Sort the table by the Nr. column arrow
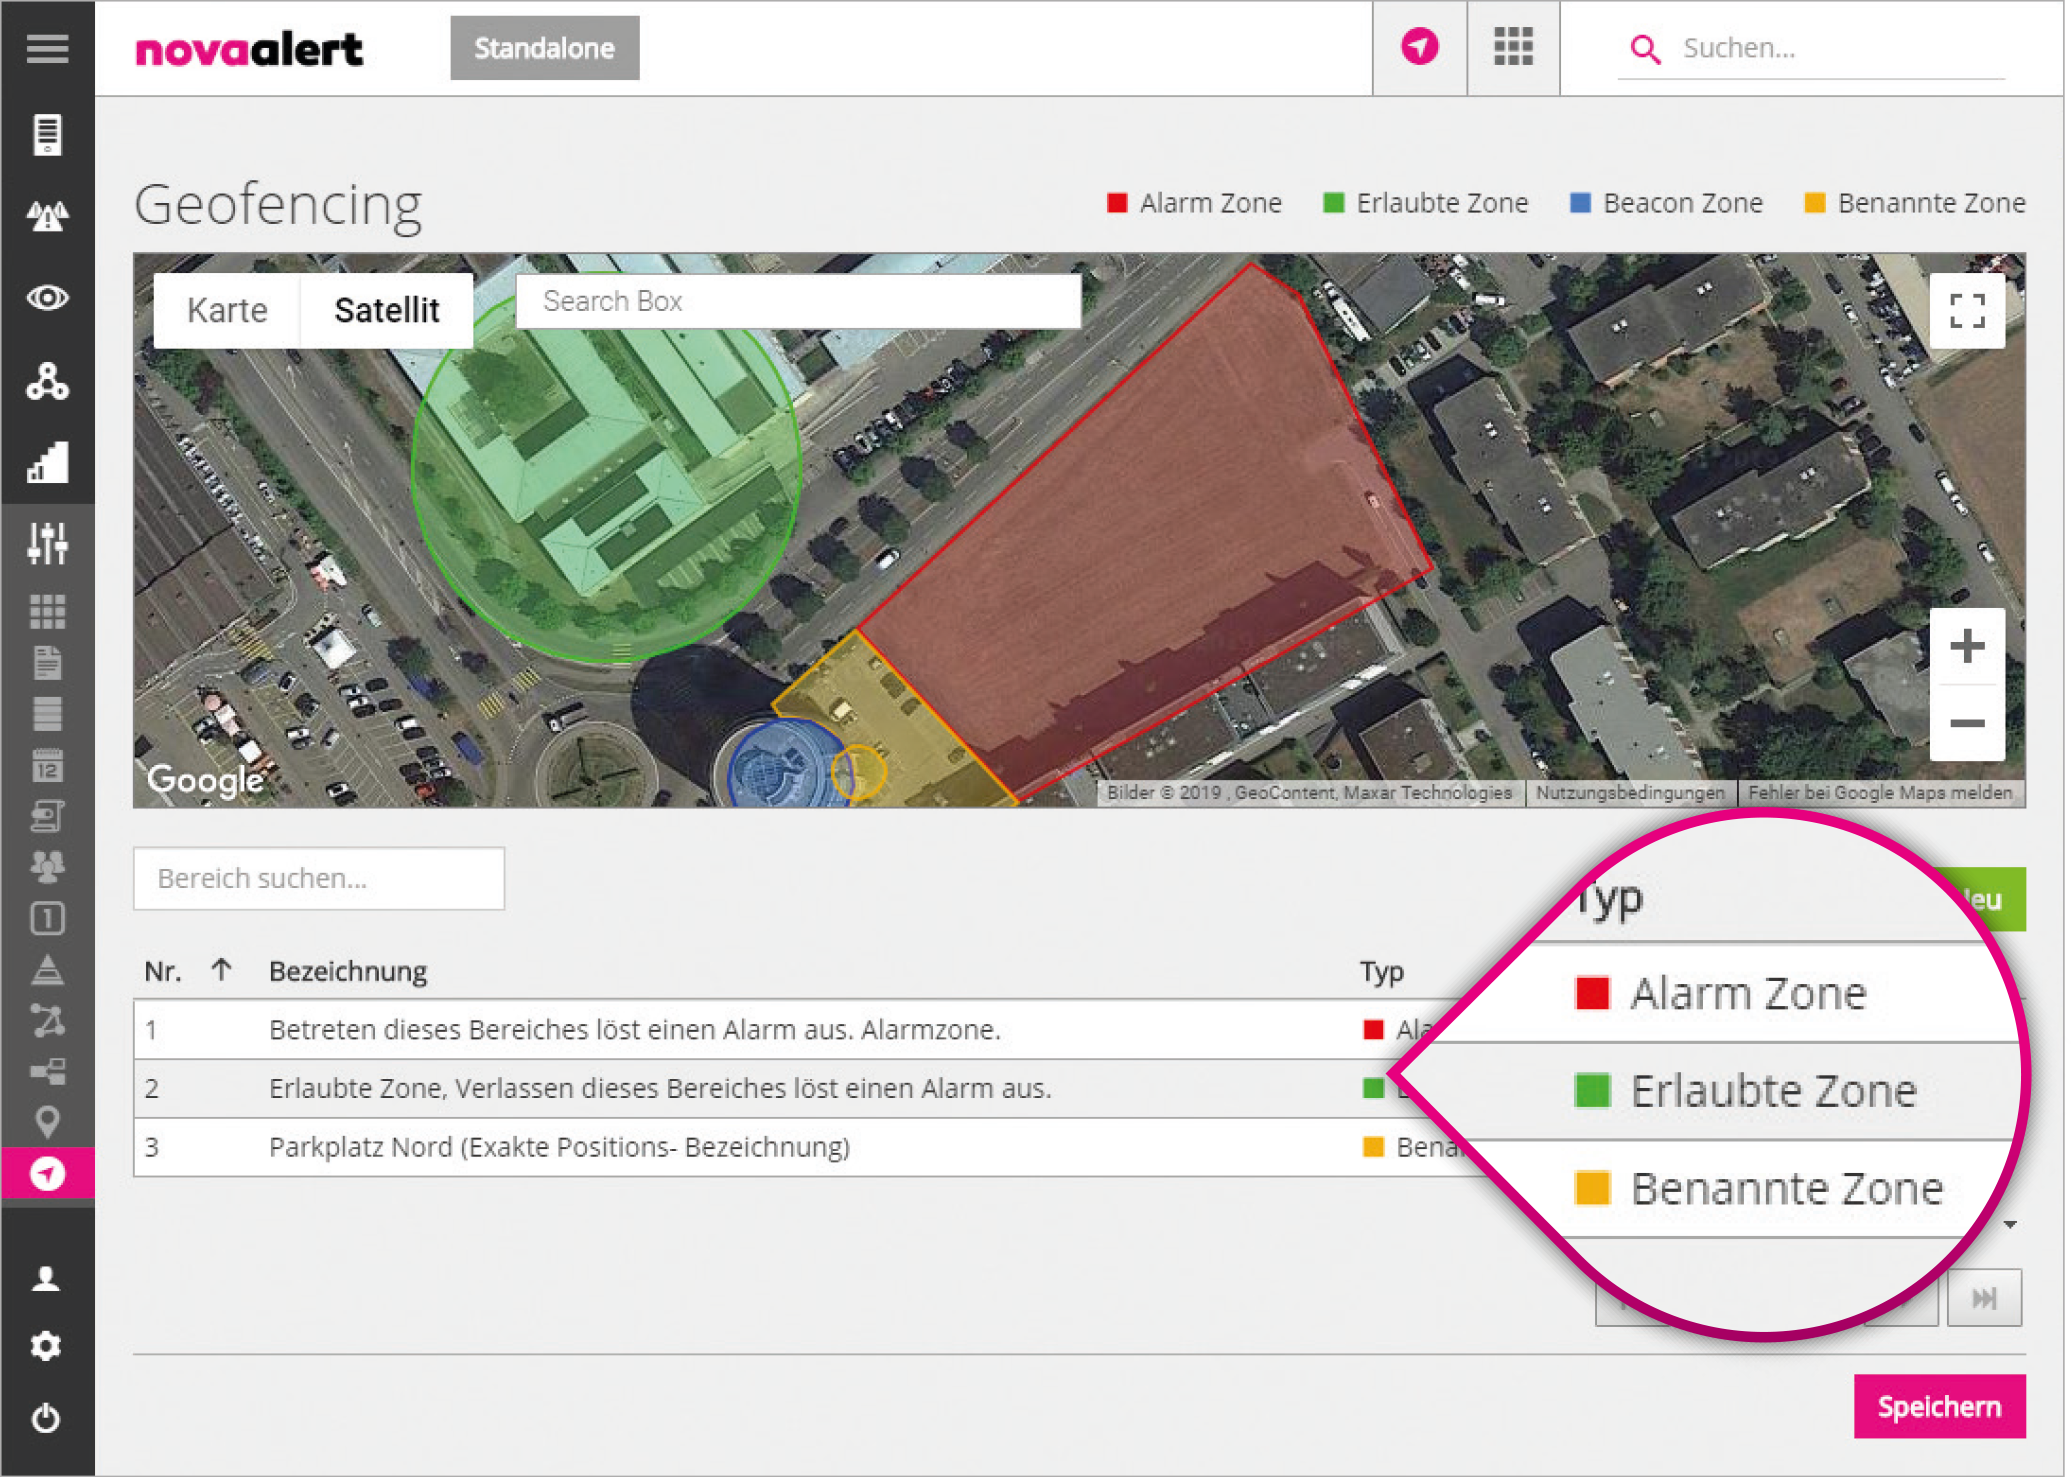Screen dimensions: 2072x1477 pos(222,970)
